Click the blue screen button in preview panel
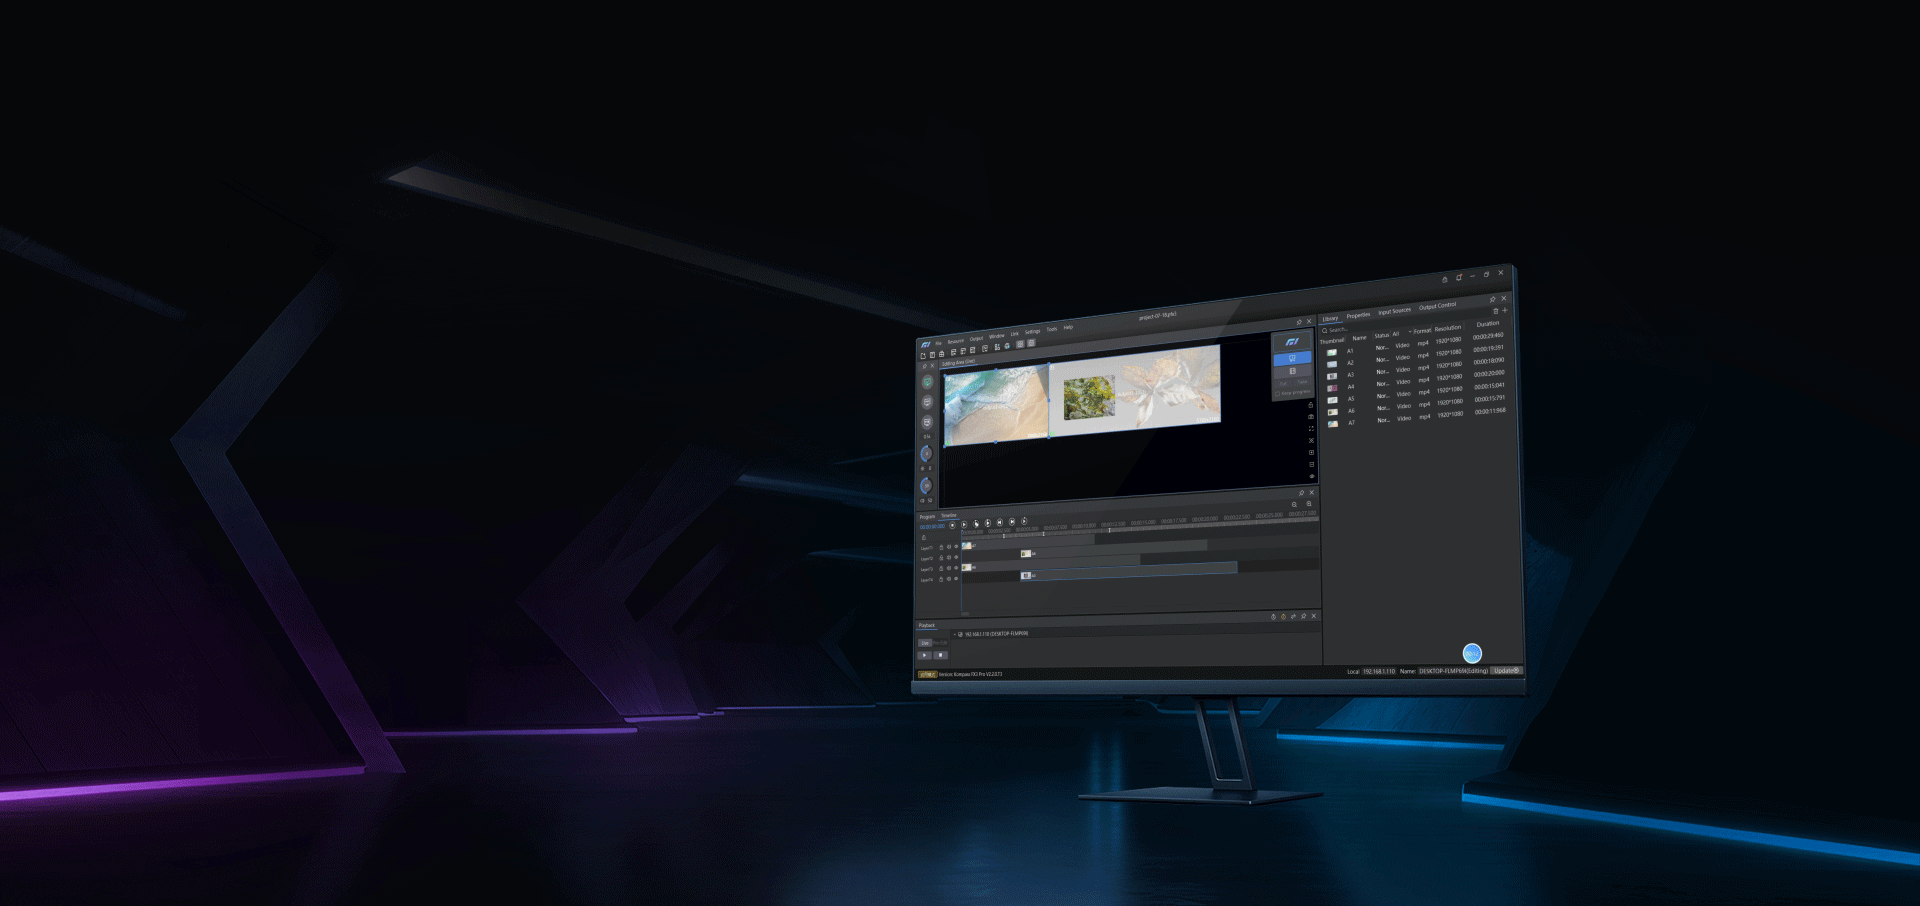Screen dimensions: 1920x906 coord(1292,358)
